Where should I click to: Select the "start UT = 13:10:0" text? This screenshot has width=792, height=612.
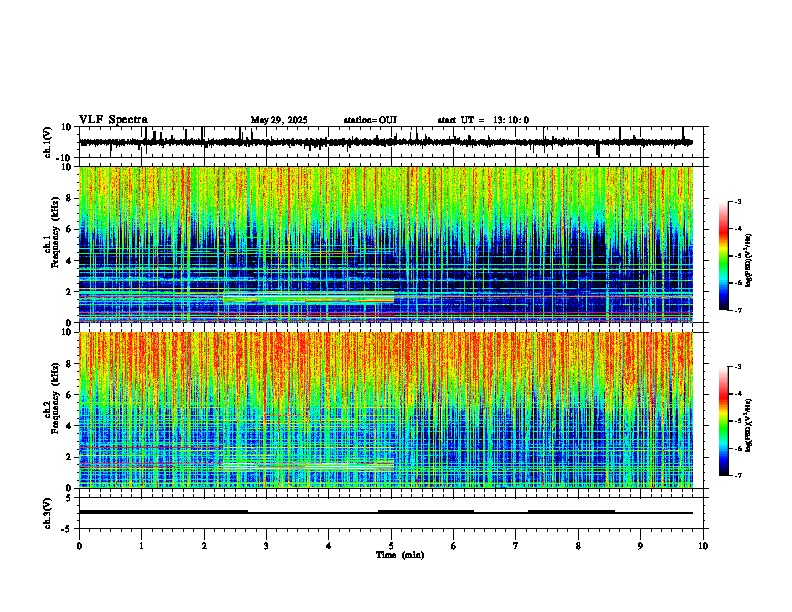(483, 120)
